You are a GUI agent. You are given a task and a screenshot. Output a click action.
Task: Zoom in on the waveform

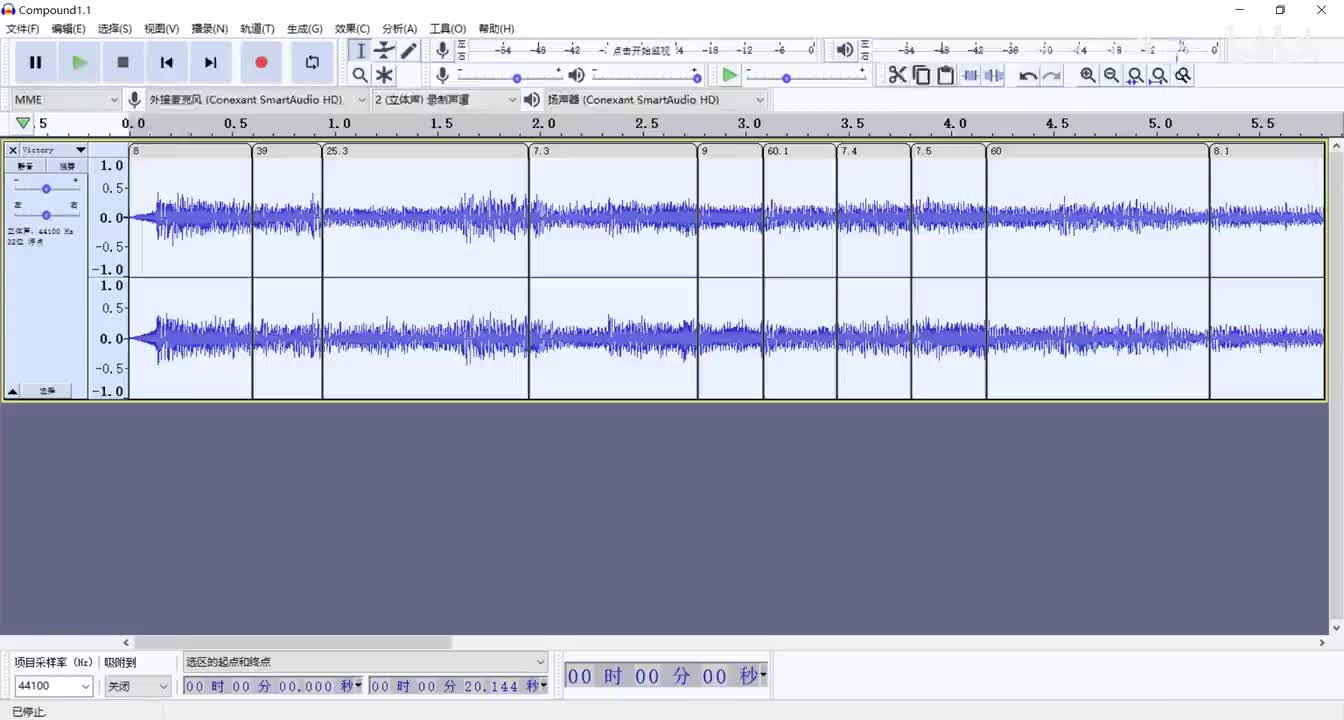pos(1088,75)
